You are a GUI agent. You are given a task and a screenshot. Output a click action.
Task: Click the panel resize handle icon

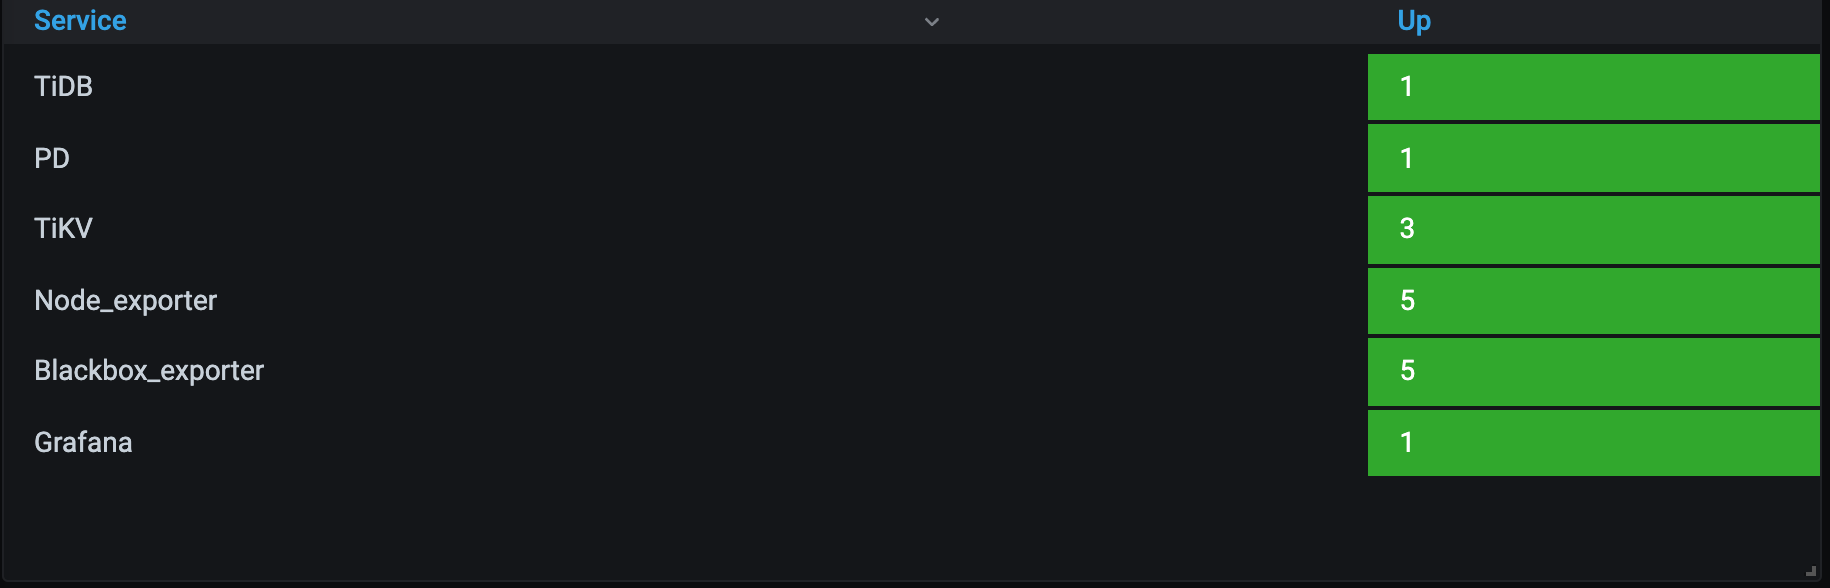click(1811, 571)
